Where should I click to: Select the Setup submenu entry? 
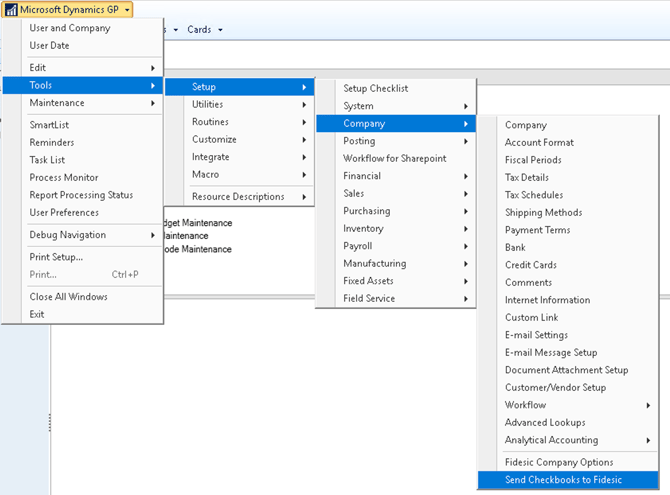(x=239, y=87)
